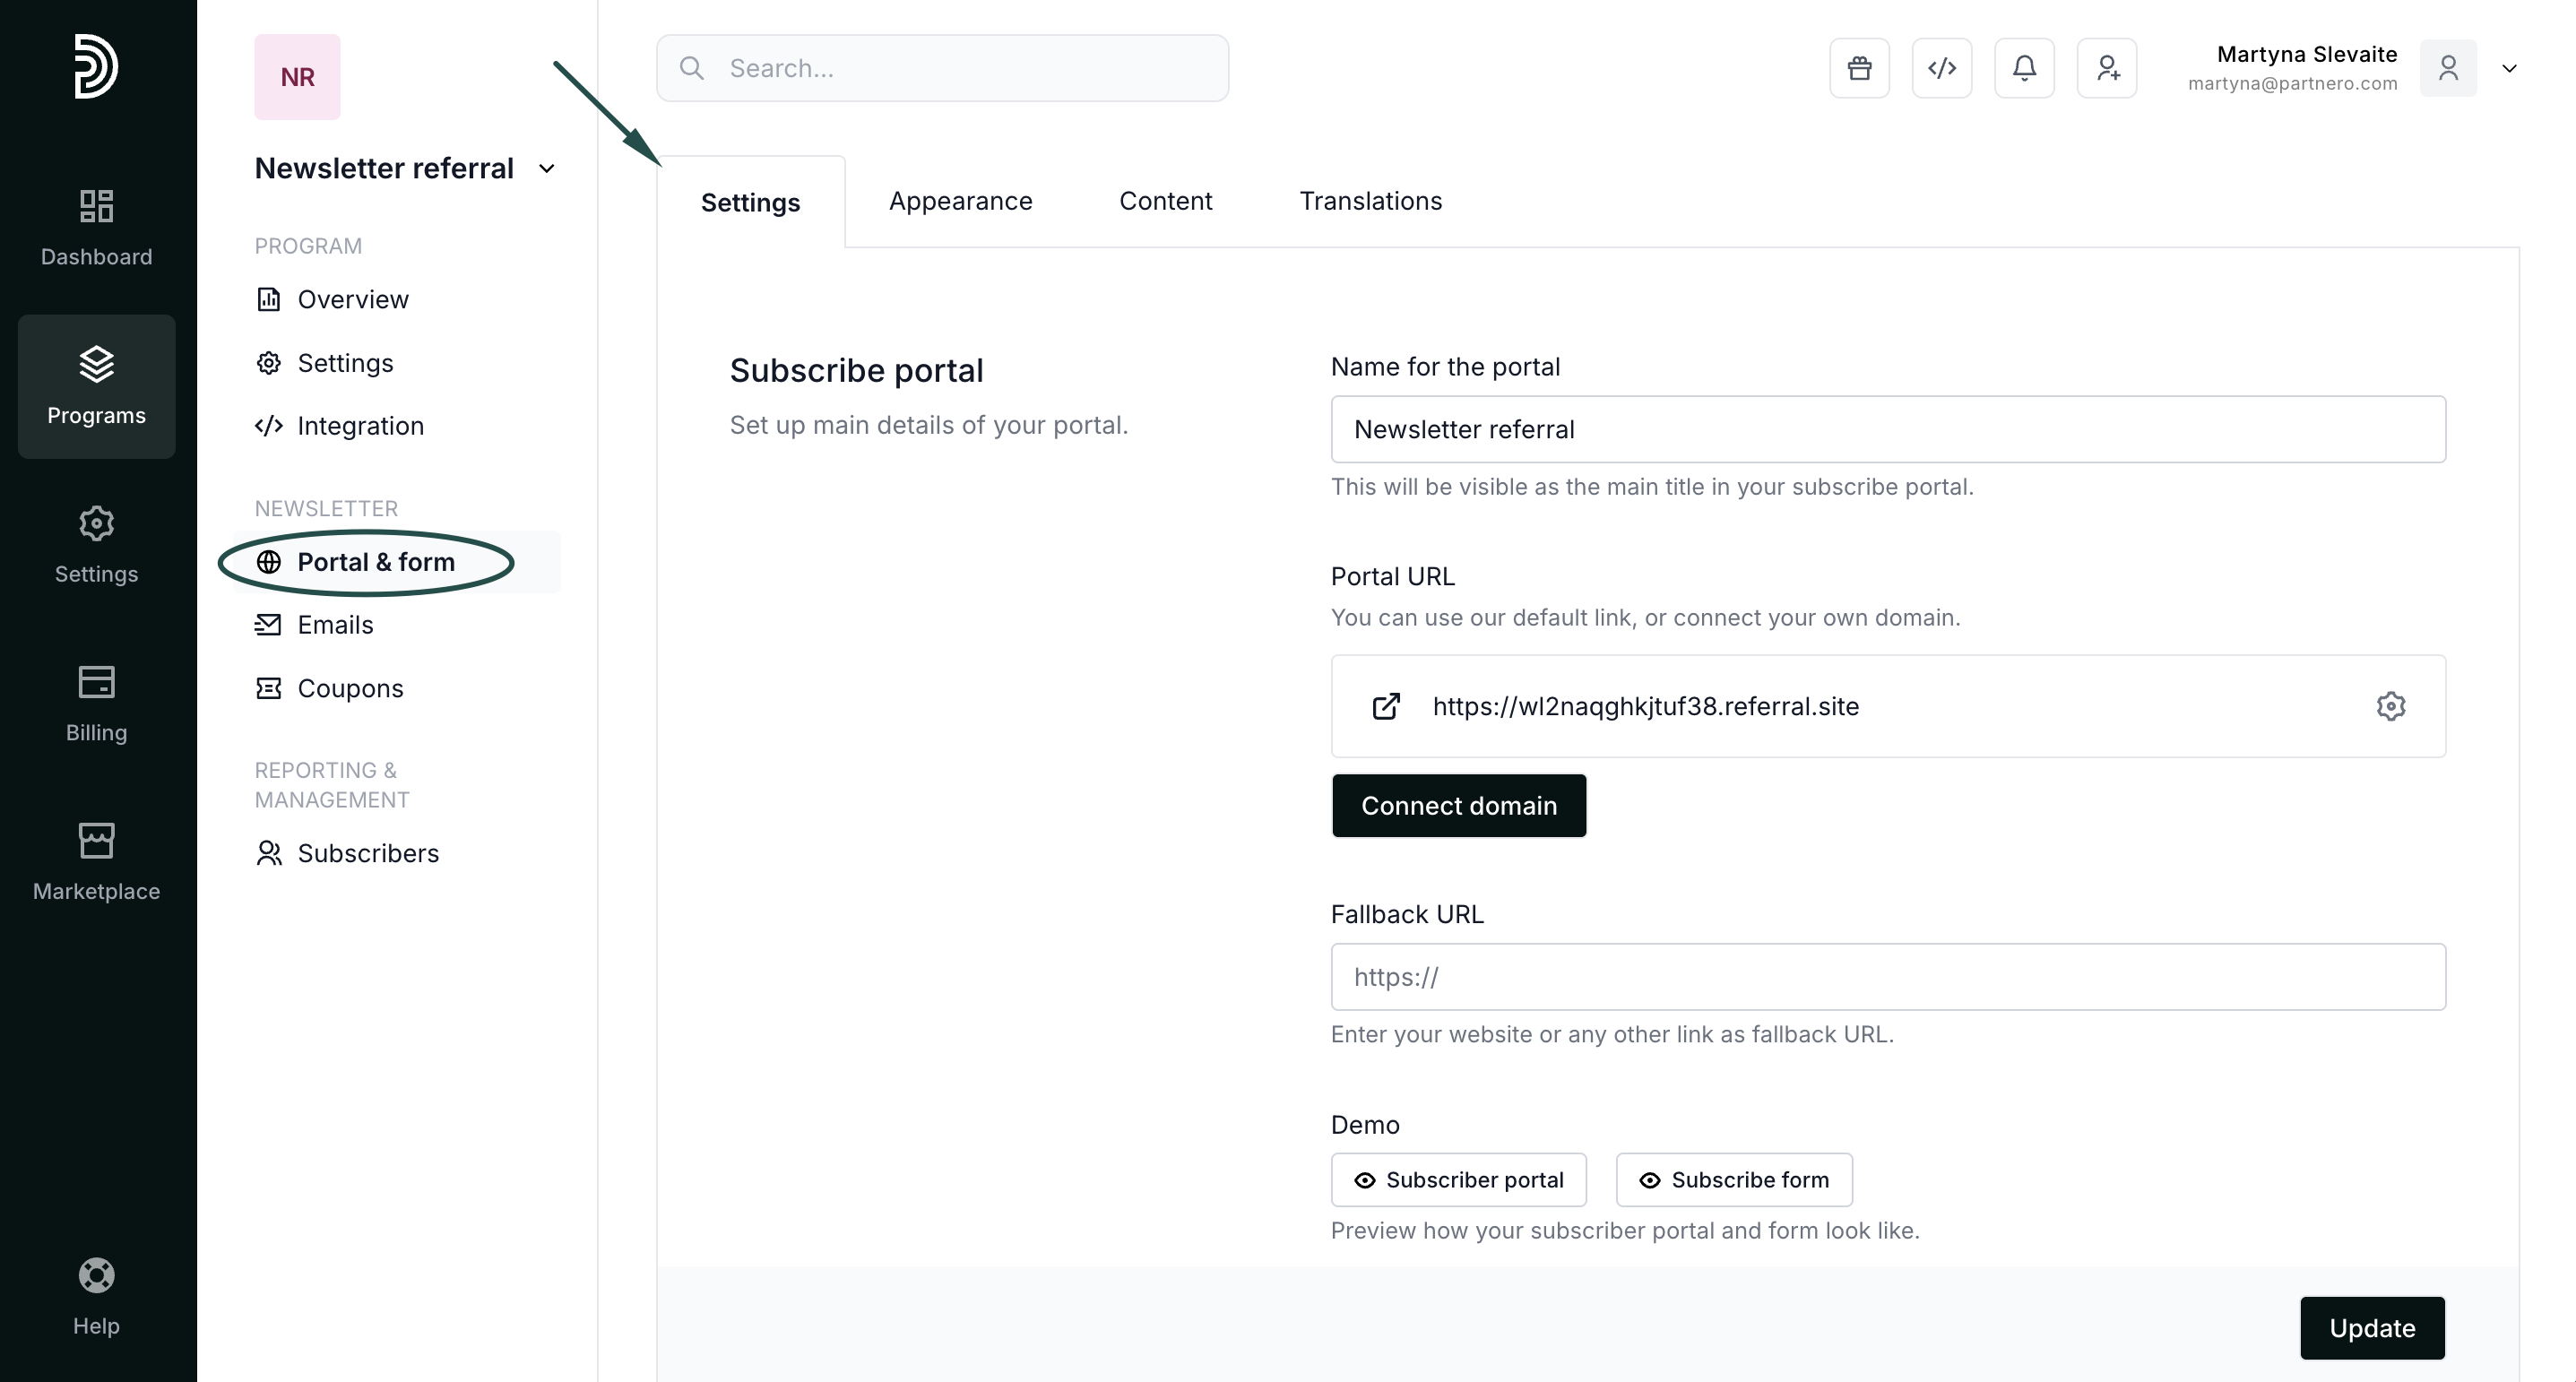Preview the Subscribe form demo
The height and width of the screenshot is (1382, 2576).
(x=1733, y=1180)
